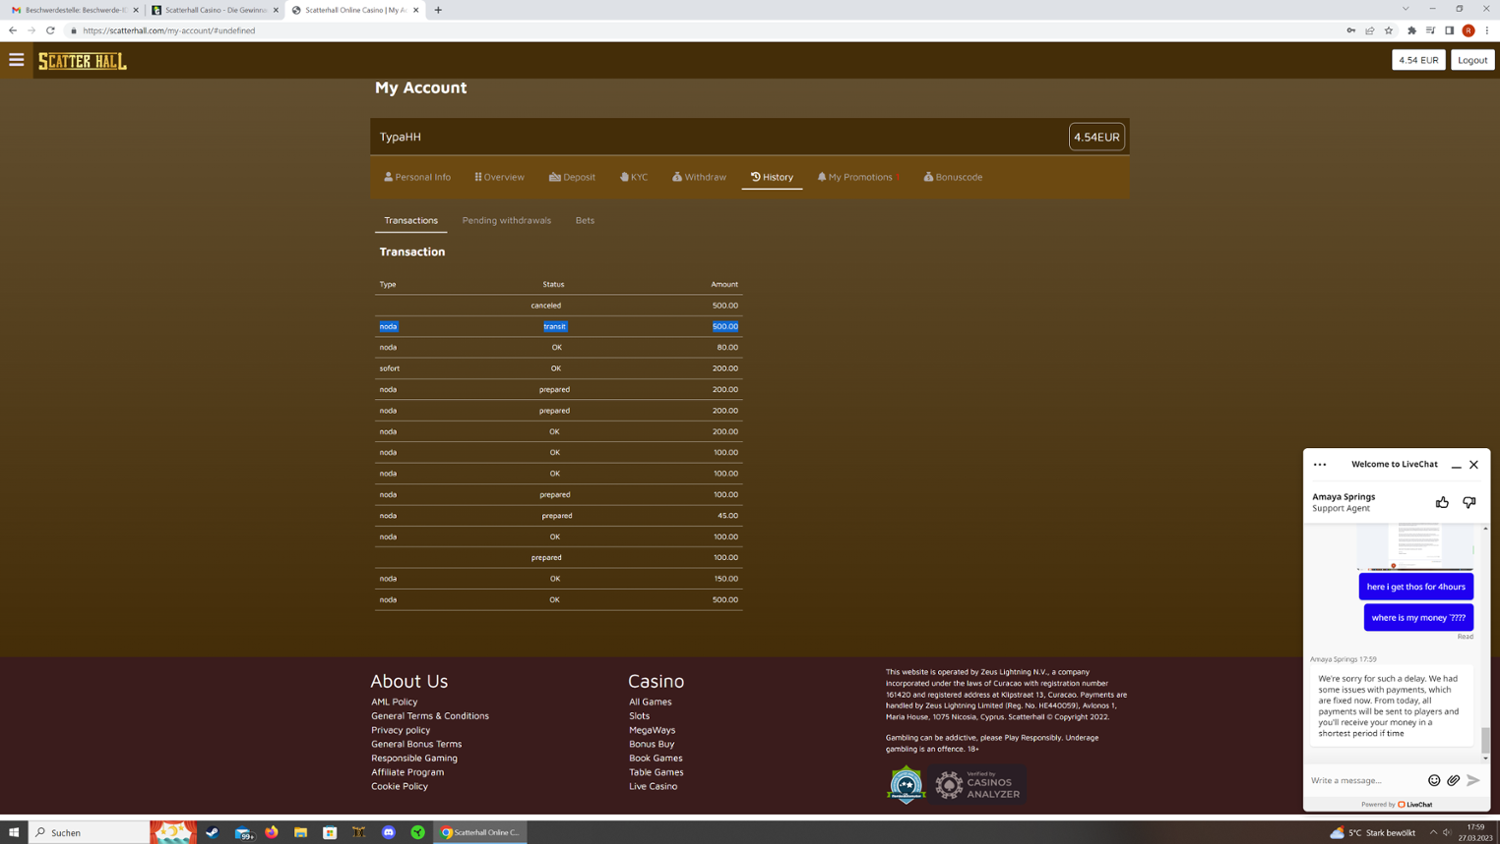
Task: Click the Logout button
Action: (x=1472, y=60)
